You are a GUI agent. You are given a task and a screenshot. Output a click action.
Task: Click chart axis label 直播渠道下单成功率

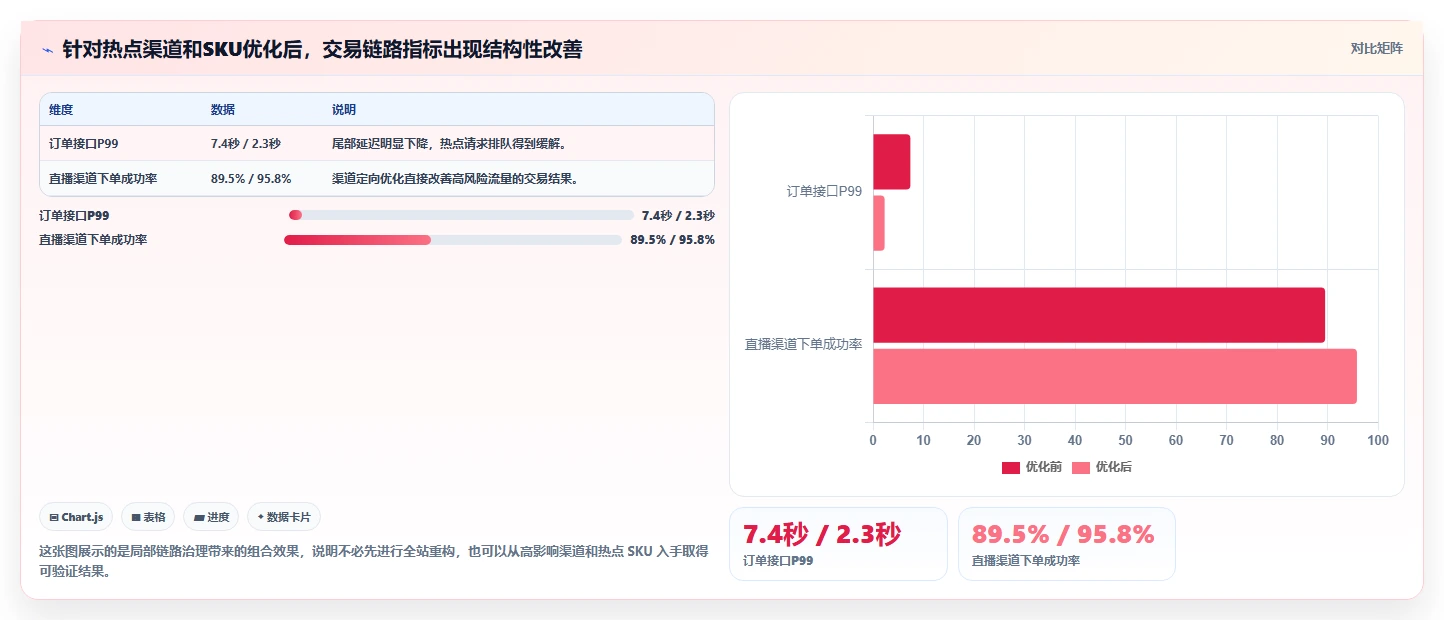click(804, 345)
